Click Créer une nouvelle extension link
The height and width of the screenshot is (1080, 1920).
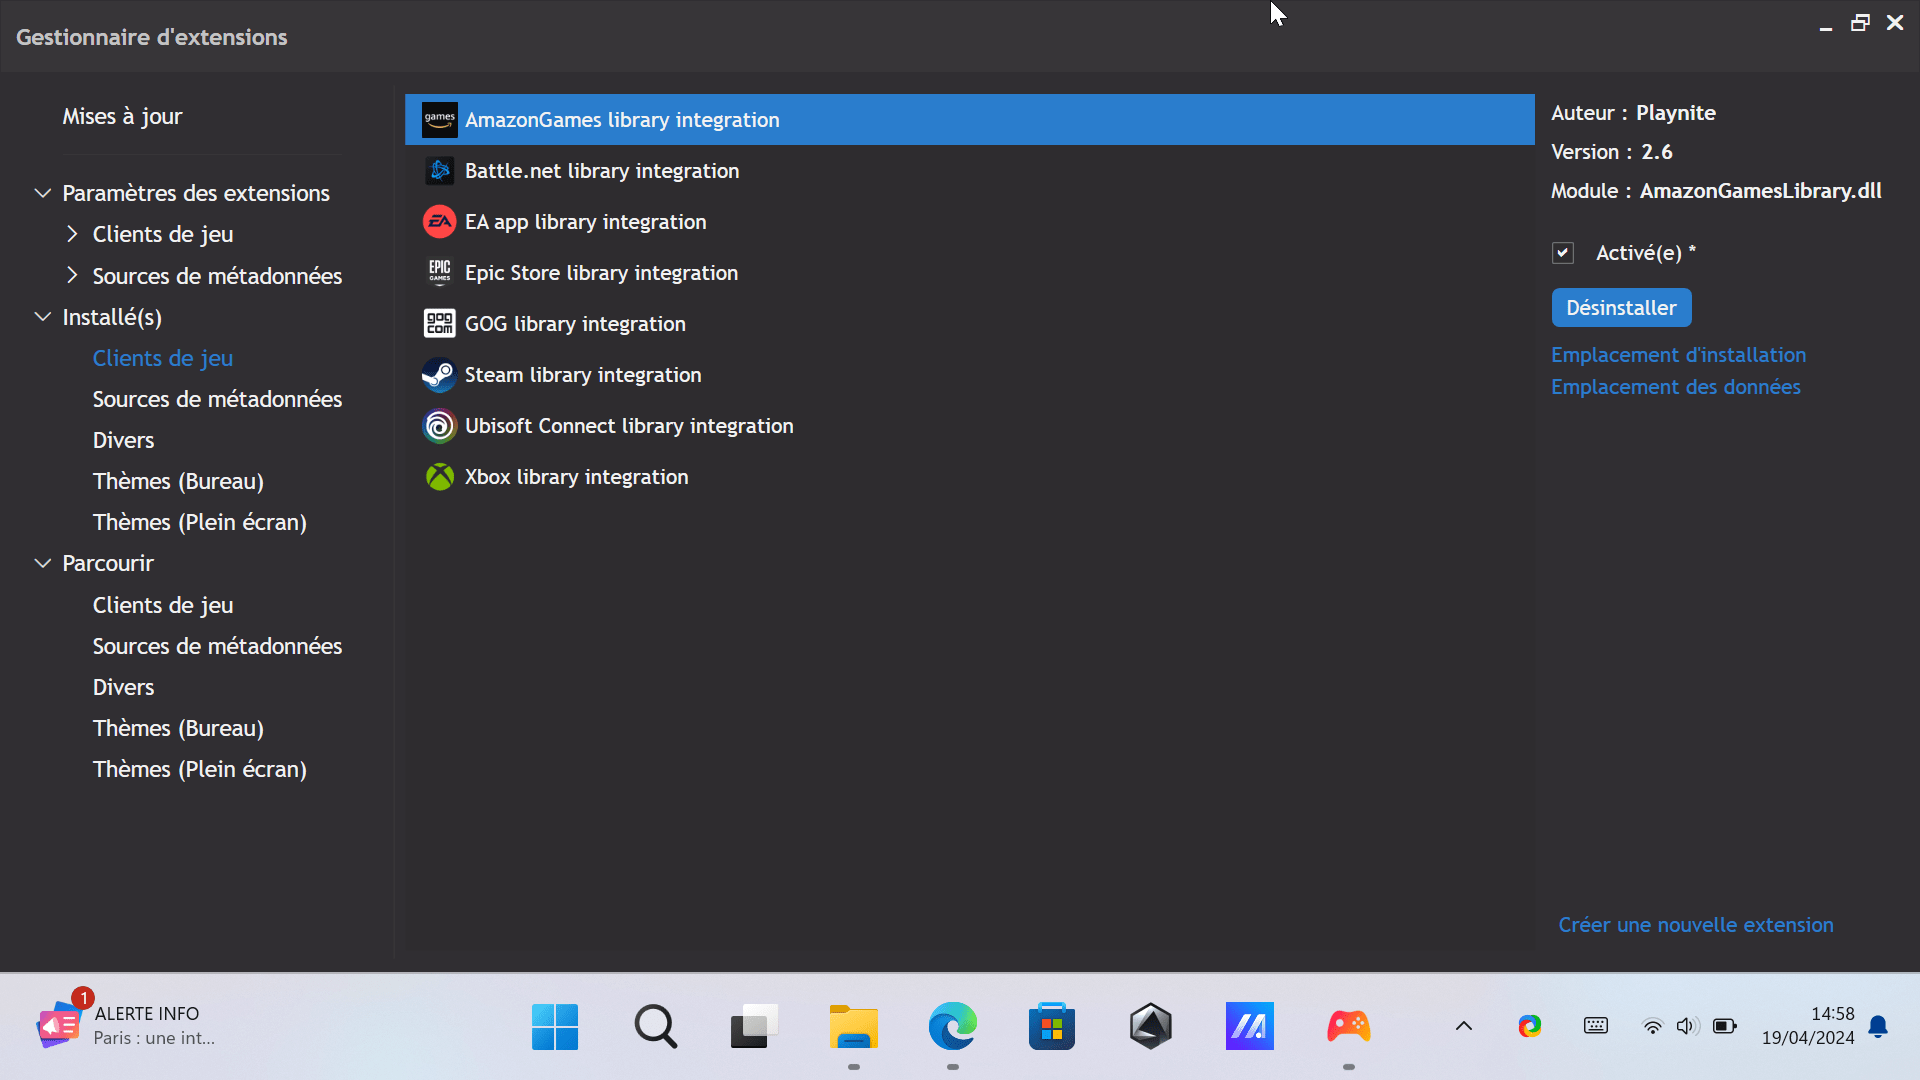[x=1696, y=925]
